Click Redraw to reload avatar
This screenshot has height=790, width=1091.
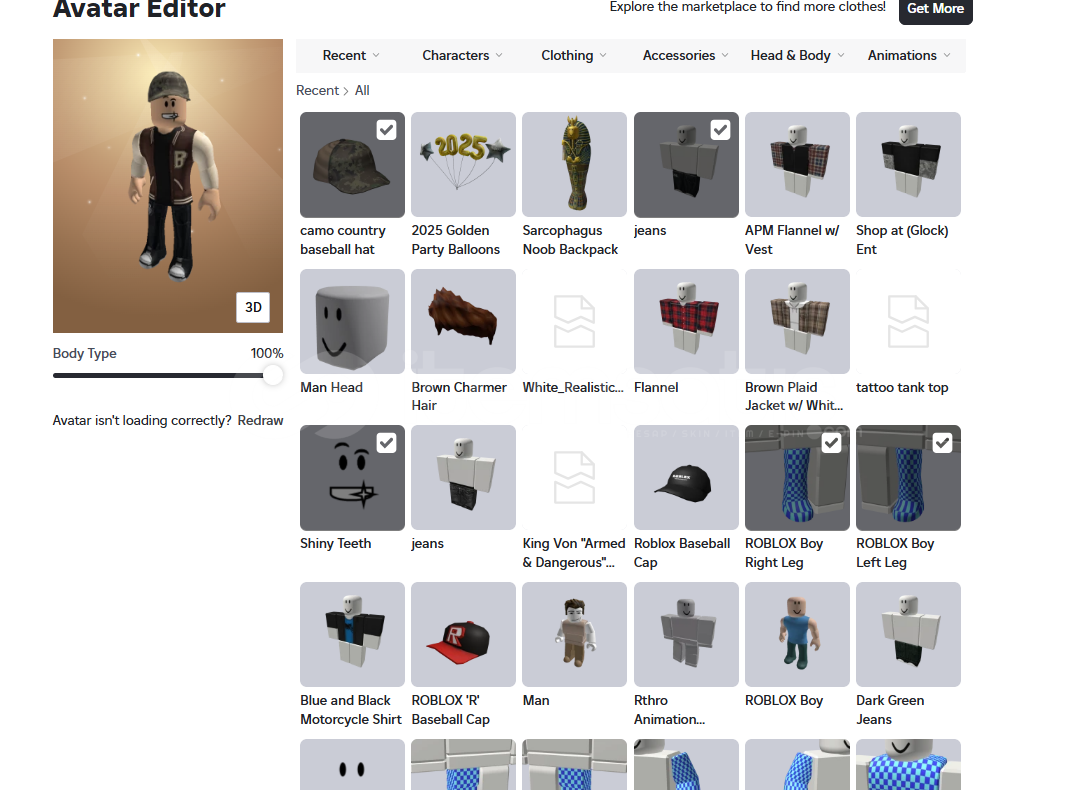260,420
